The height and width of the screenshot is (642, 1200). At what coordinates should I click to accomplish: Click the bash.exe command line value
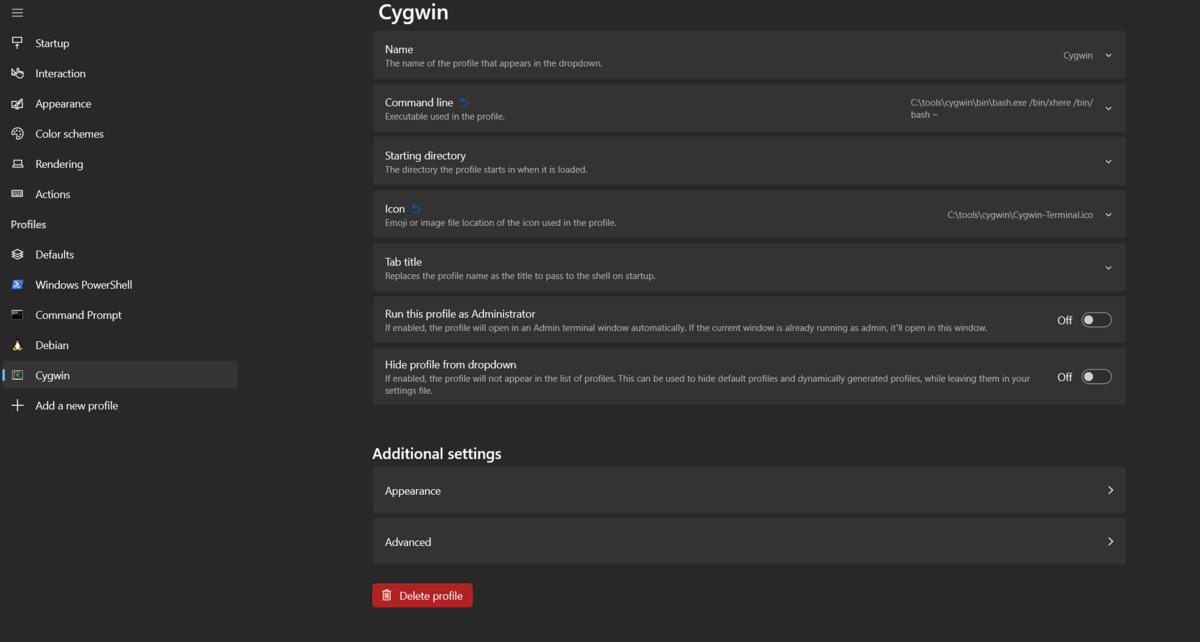click(x=1002, y=108)
